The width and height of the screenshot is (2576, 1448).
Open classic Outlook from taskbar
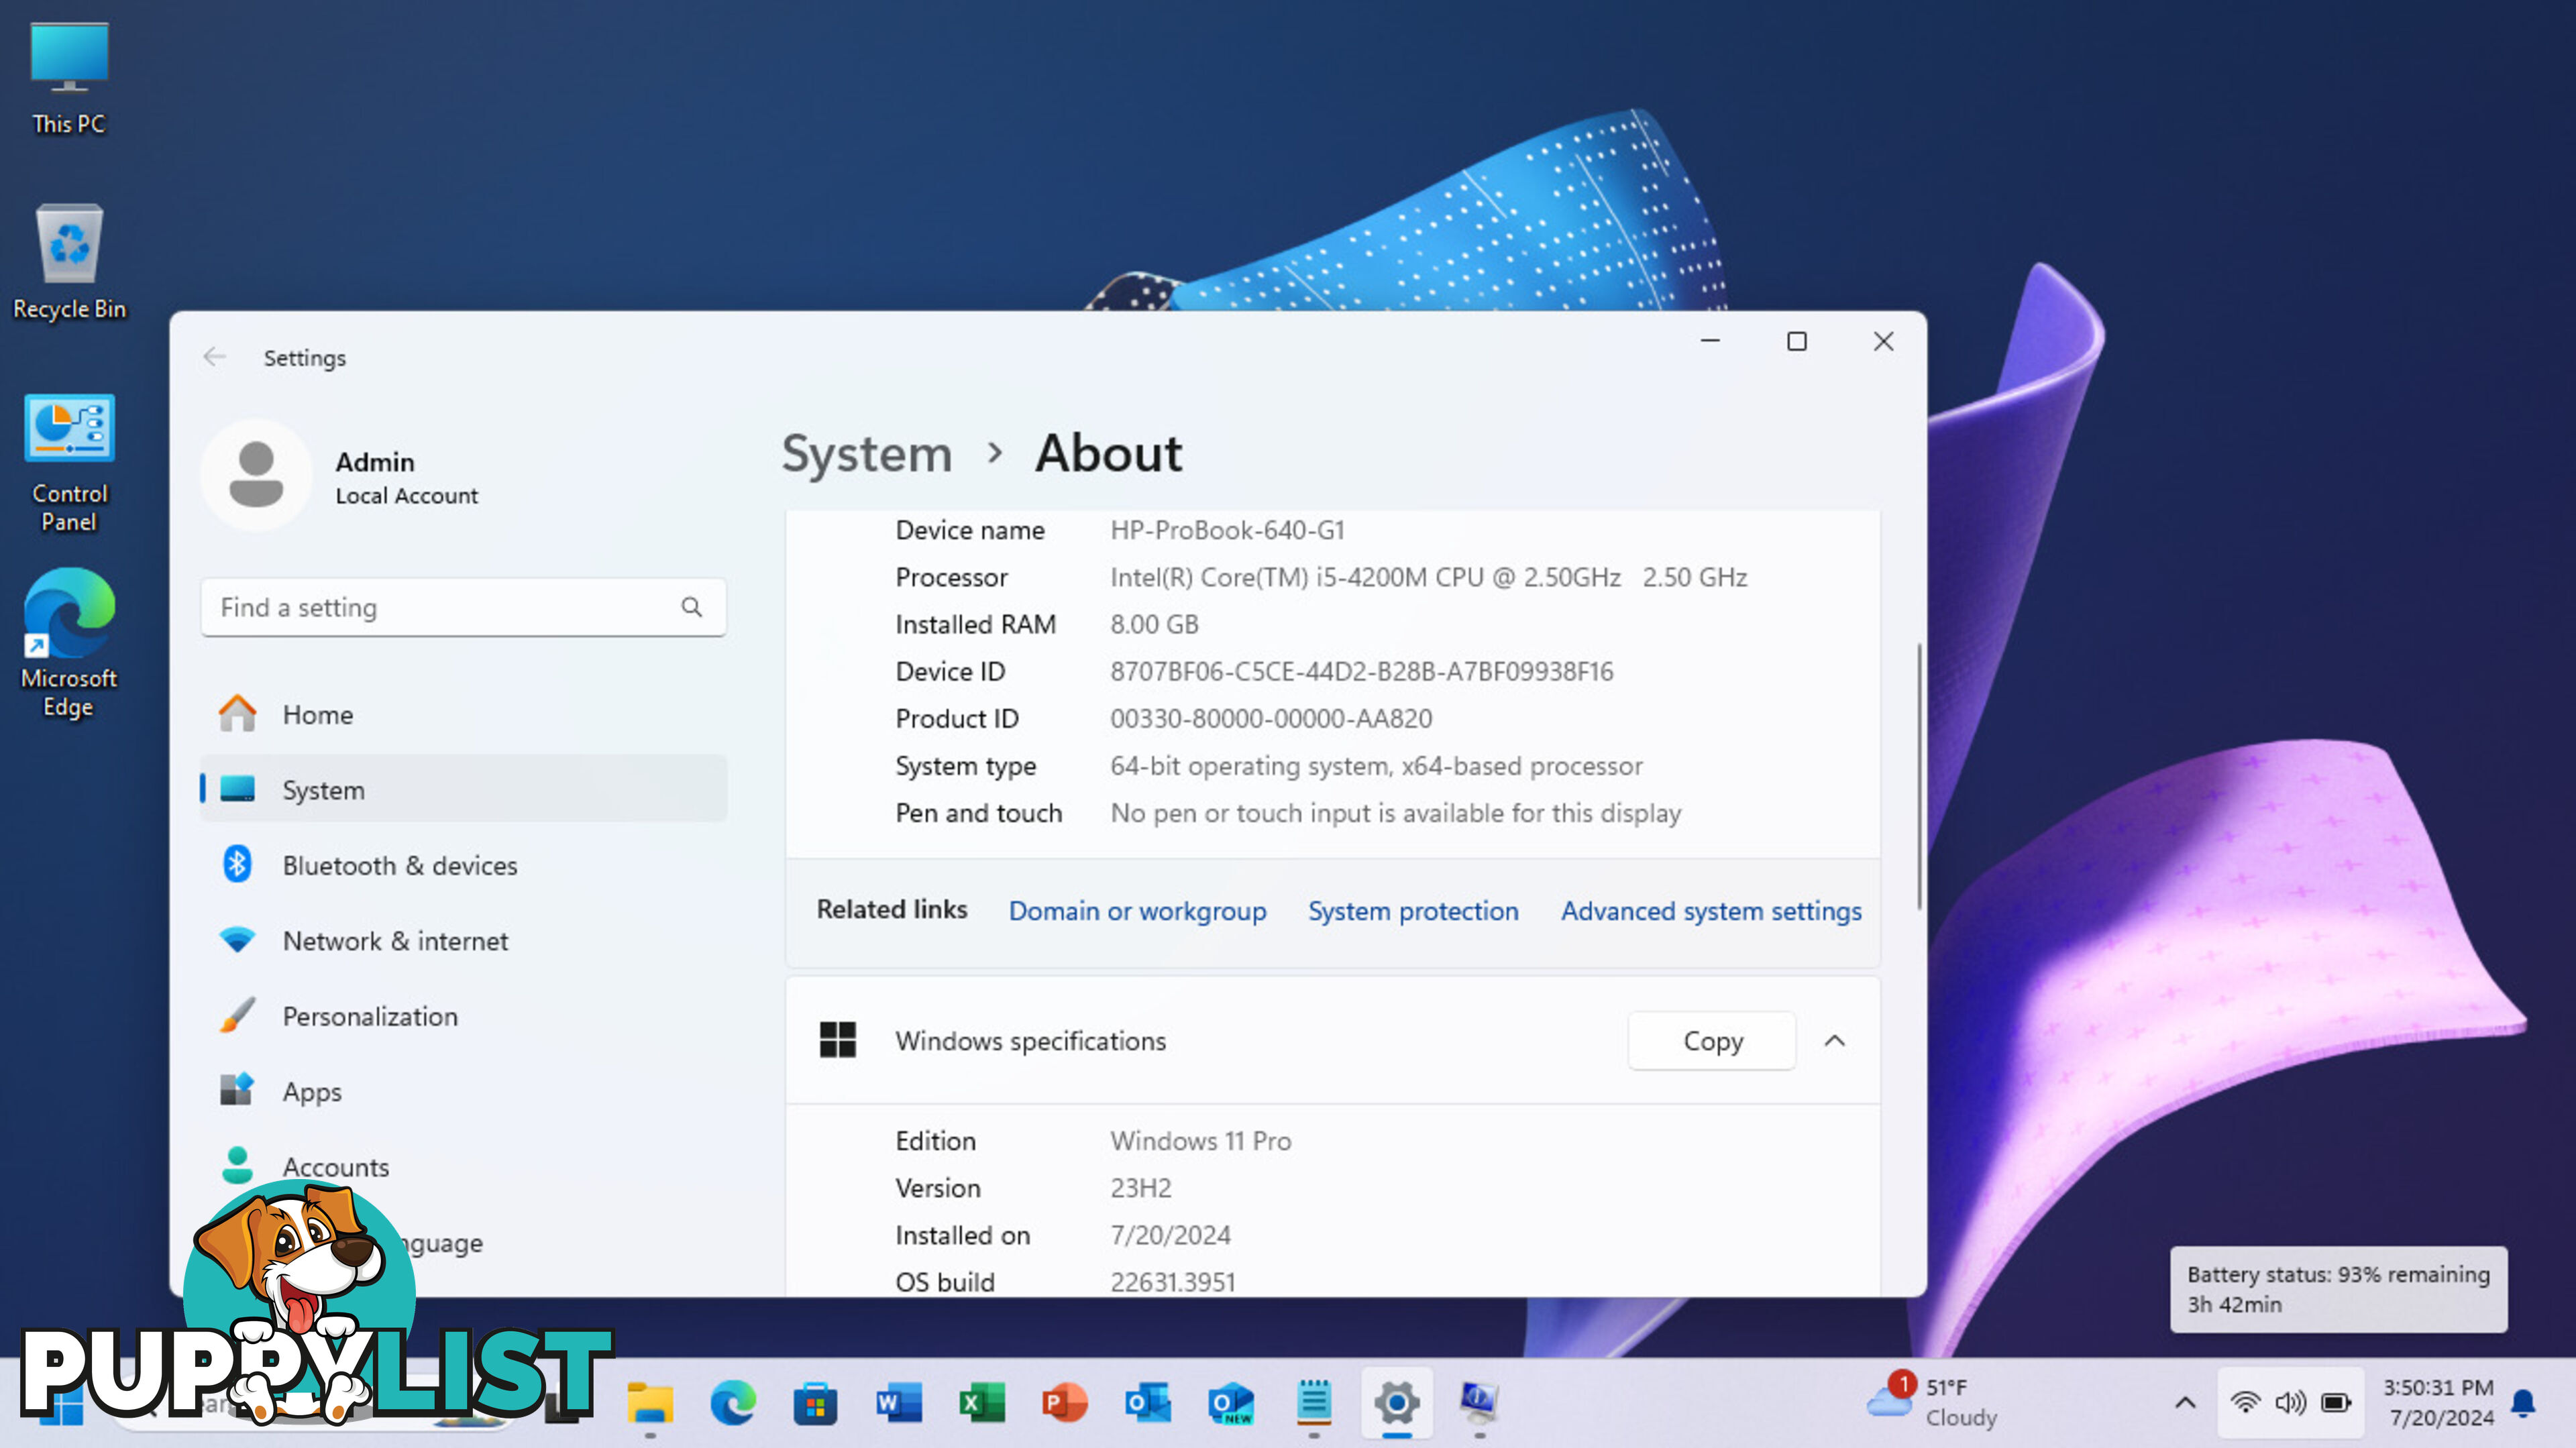pyautogui.click(x=1148, y=1404)
